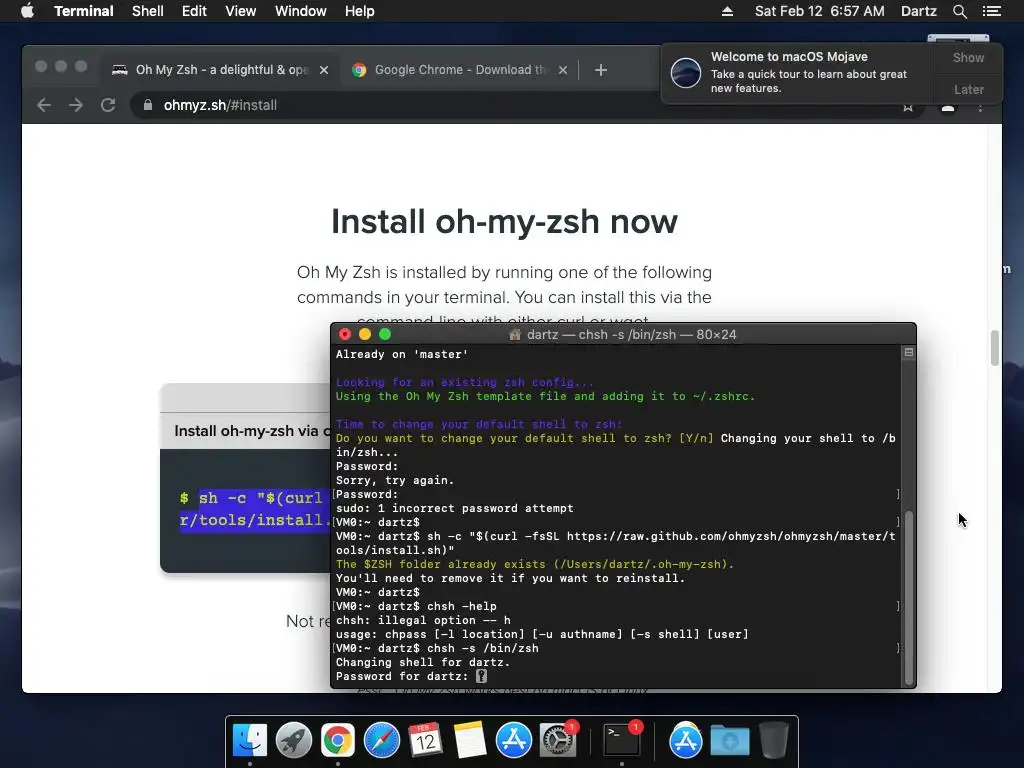Open the Terminal app menu

point(84,11)
